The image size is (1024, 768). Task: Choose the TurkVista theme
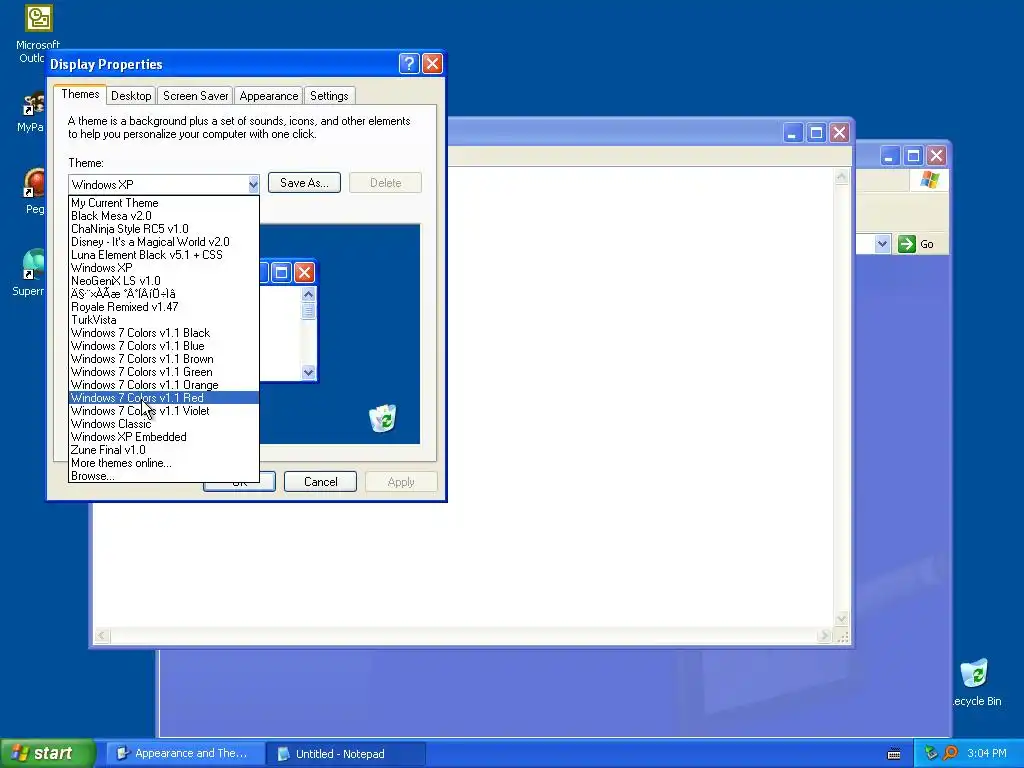point(164,320)
